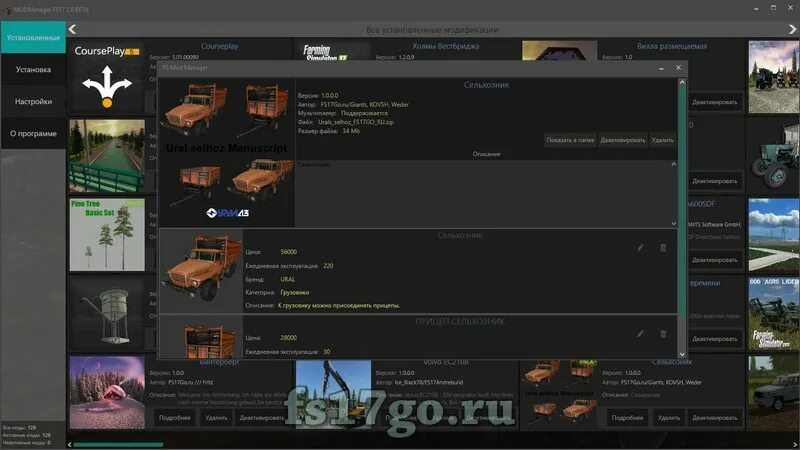The height and width of the screenshot is (450, 800).
Task: Close the FS Mod Manager dialog
Action: click(678, 67)
